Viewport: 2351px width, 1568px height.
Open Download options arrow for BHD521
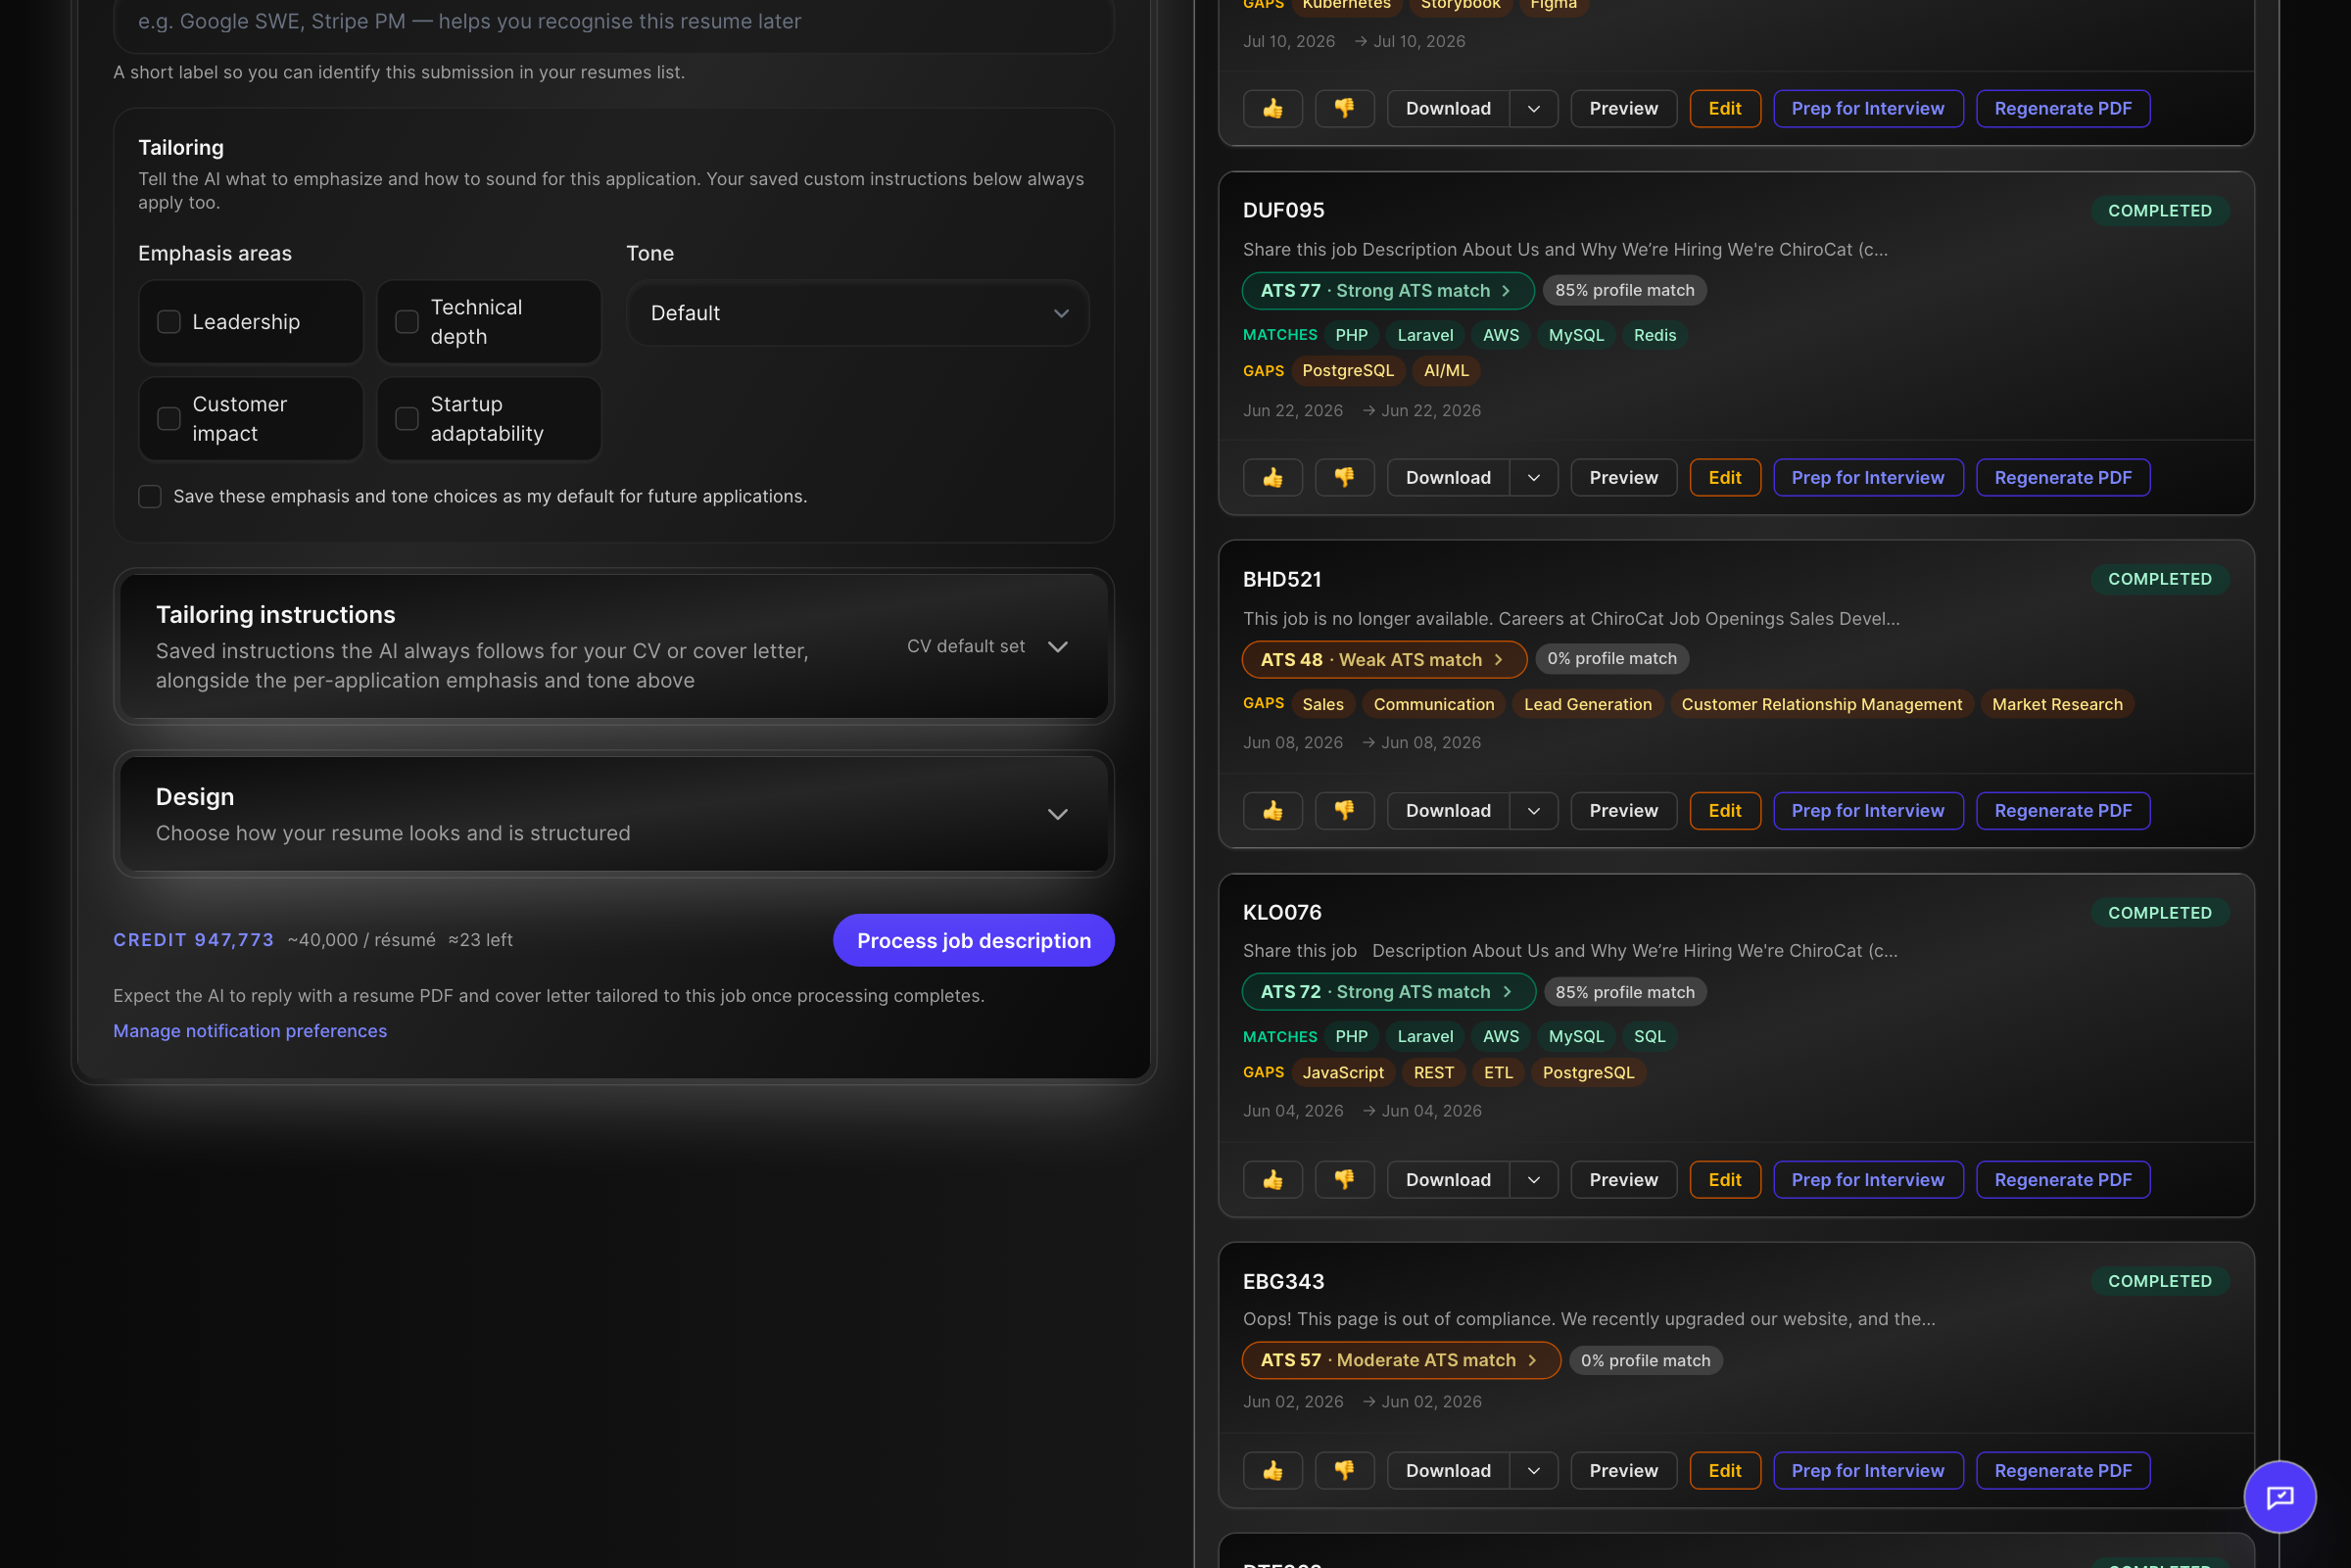tap(1533, 810)
